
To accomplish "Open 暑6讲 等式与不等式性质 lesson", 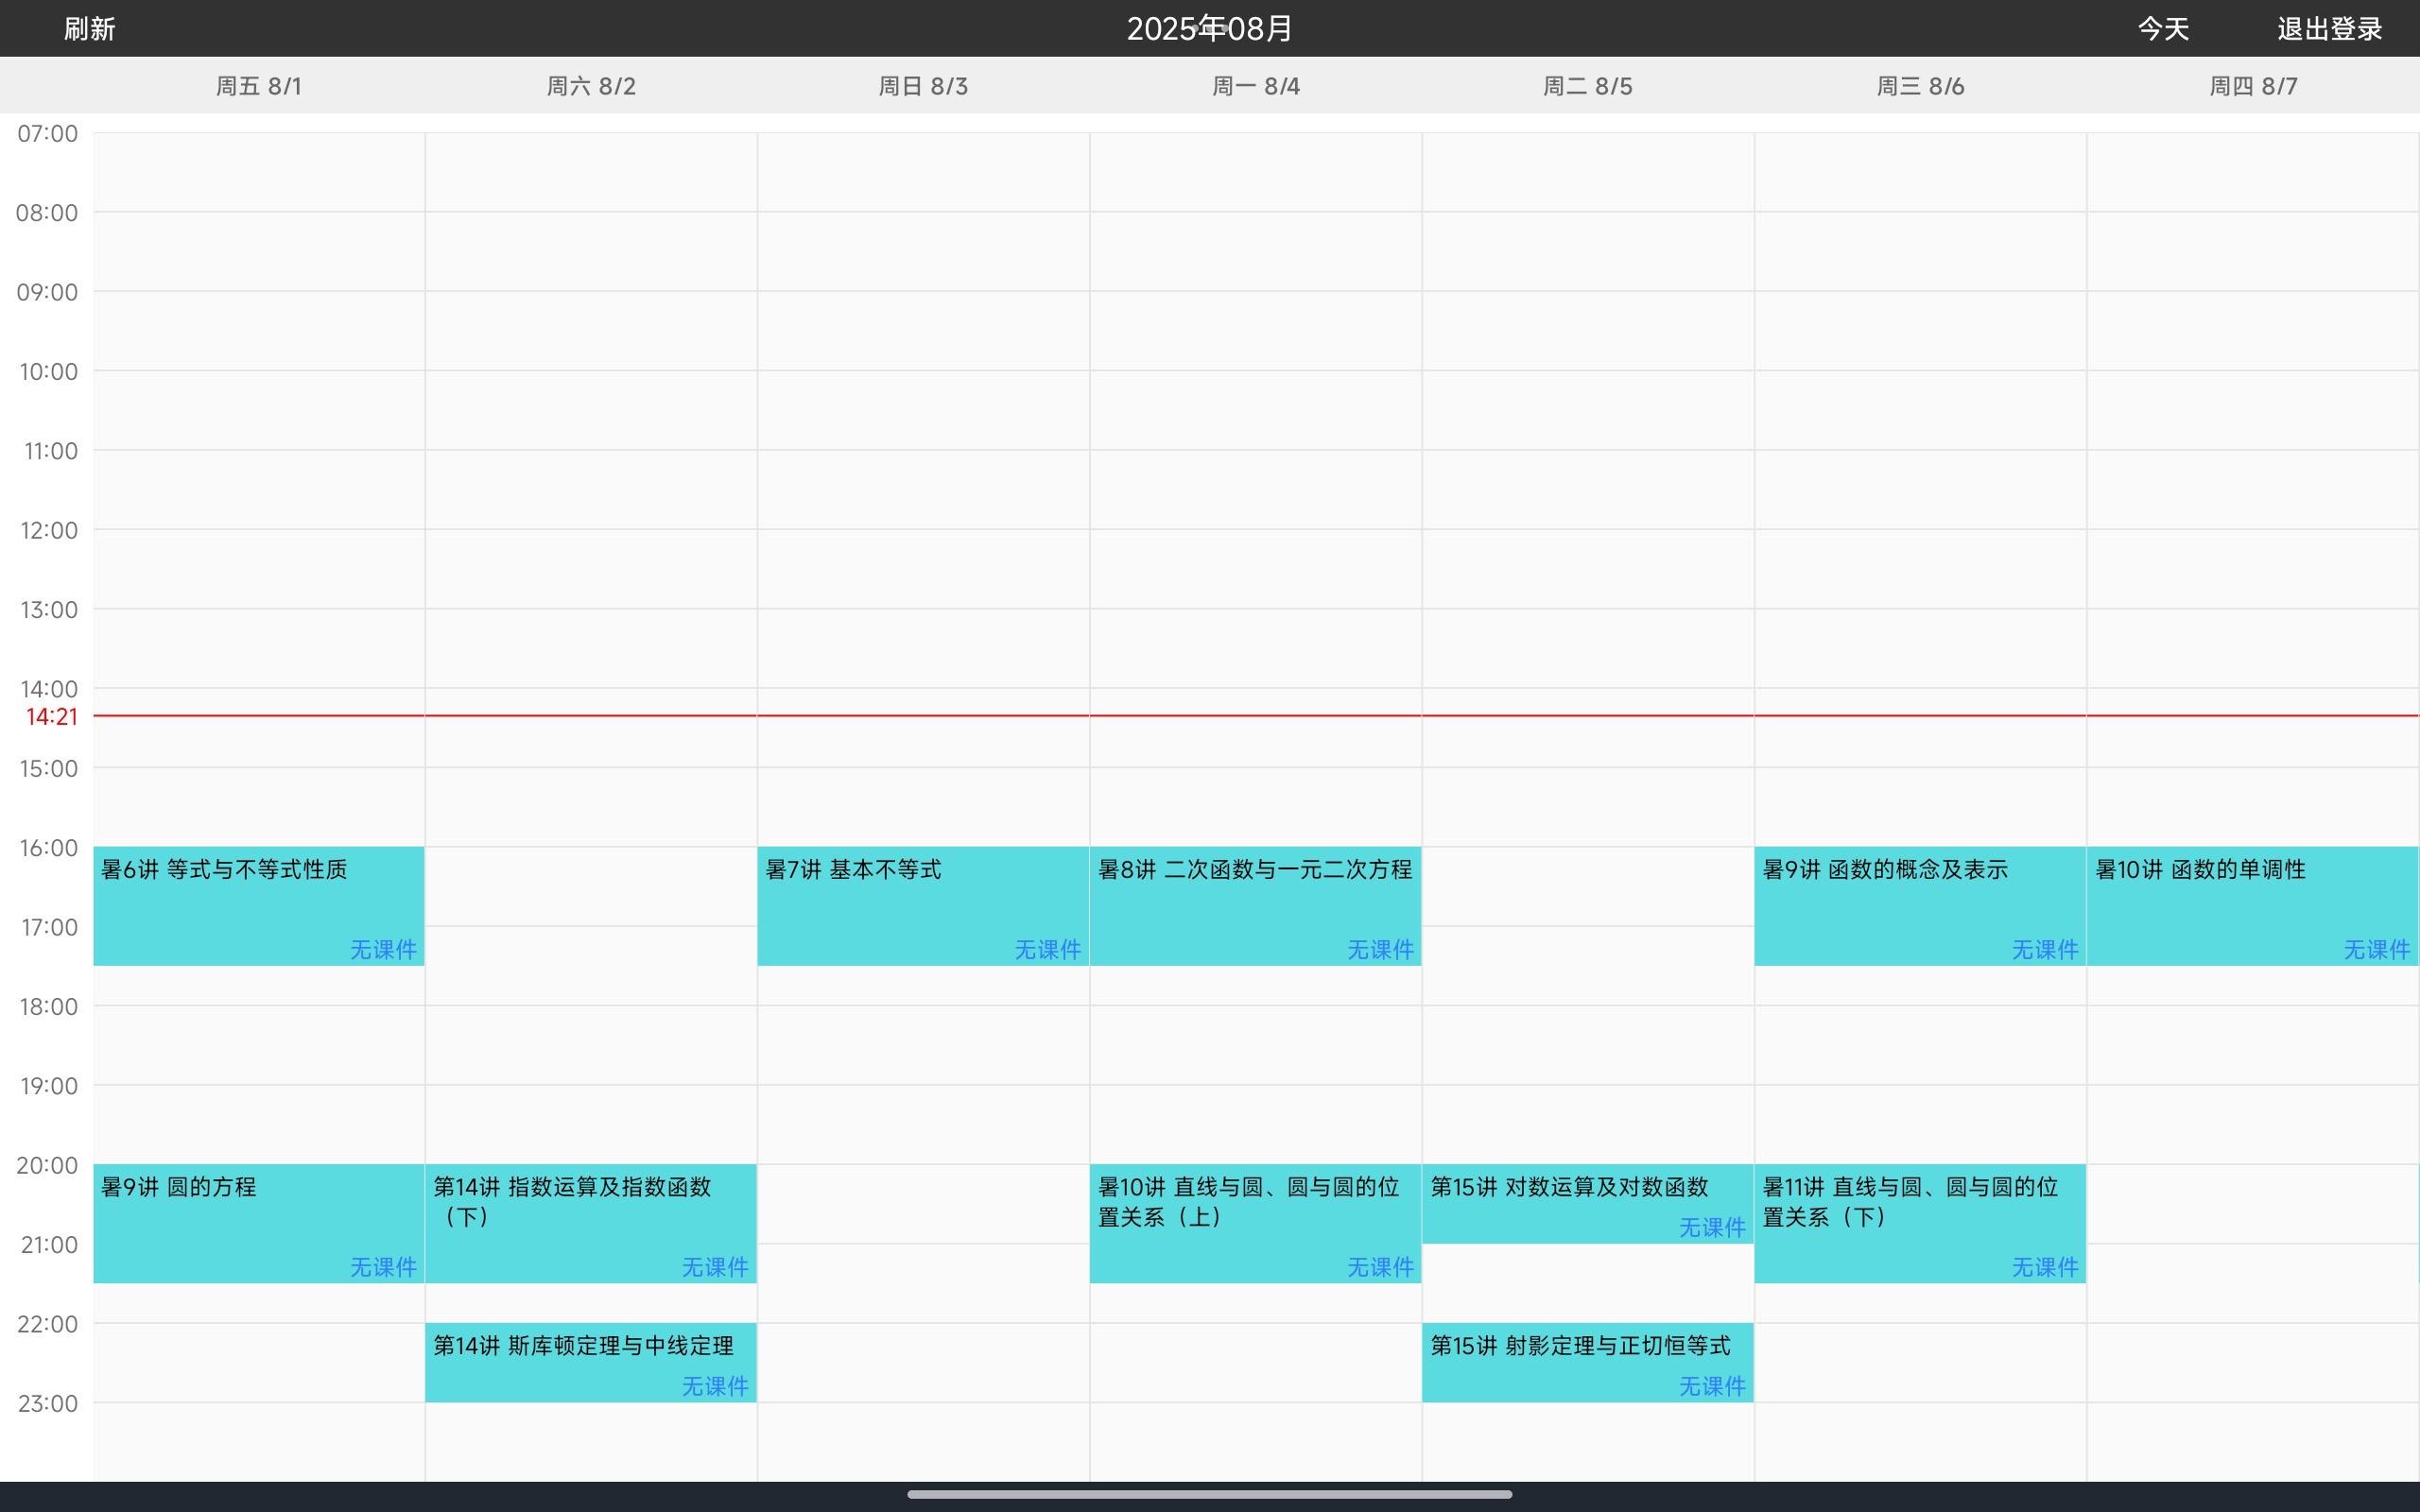I will point(225,870).
